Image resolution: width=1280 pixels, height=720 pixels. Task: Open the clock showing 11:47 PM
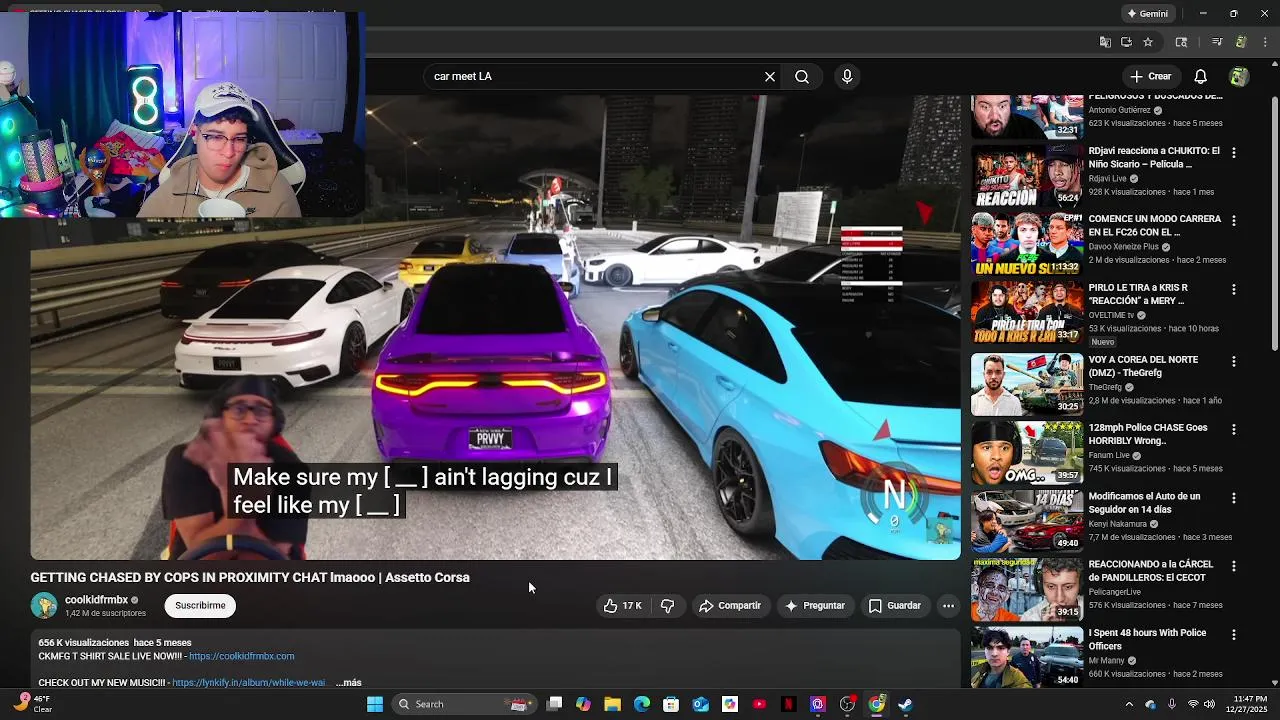(1247, 704)
